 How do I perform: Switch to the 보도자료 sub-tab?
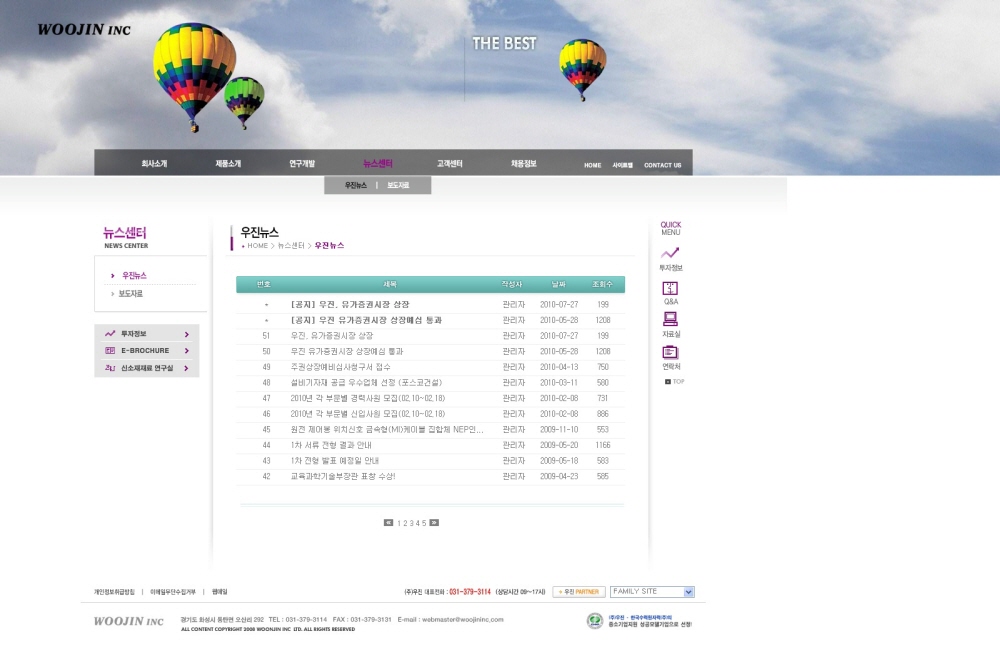click(x=398, y=186)
